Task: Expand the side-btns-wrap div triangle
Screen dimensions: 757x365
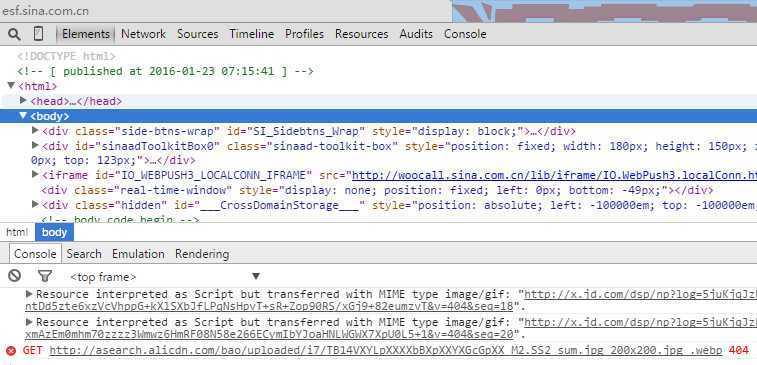Action: click(x=35, y=130)
